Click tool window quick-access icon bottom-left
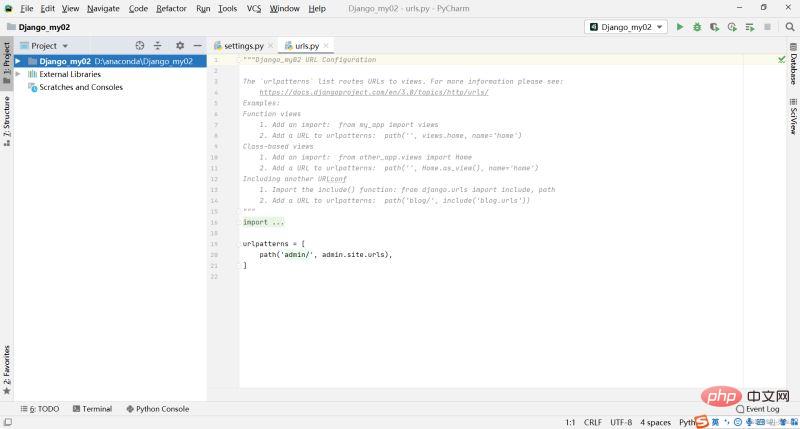The image size is (800, 429). coord(8,422)
